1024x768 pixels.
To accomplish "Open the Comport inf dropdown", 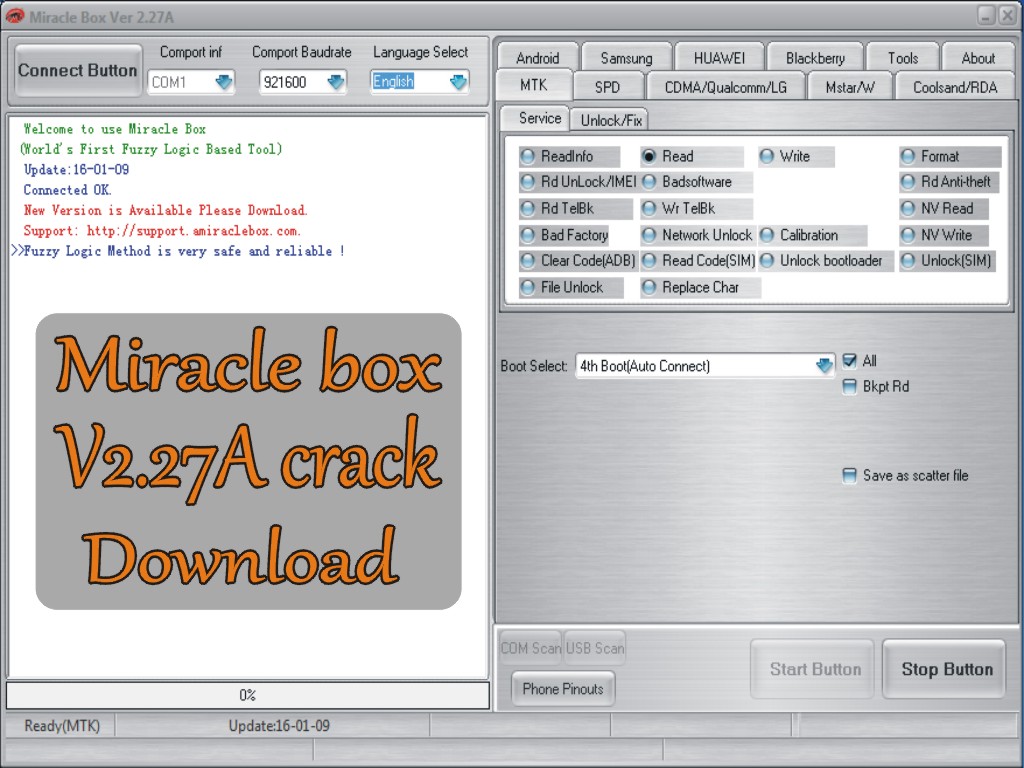I will click(x=226, y=82).
